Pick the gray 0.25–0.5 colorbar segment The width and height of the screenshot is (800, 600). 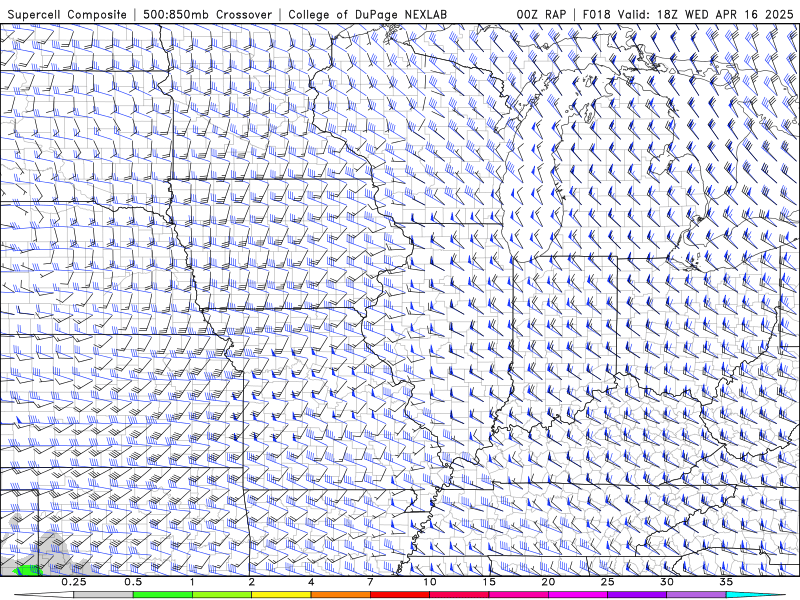(103, 595)
